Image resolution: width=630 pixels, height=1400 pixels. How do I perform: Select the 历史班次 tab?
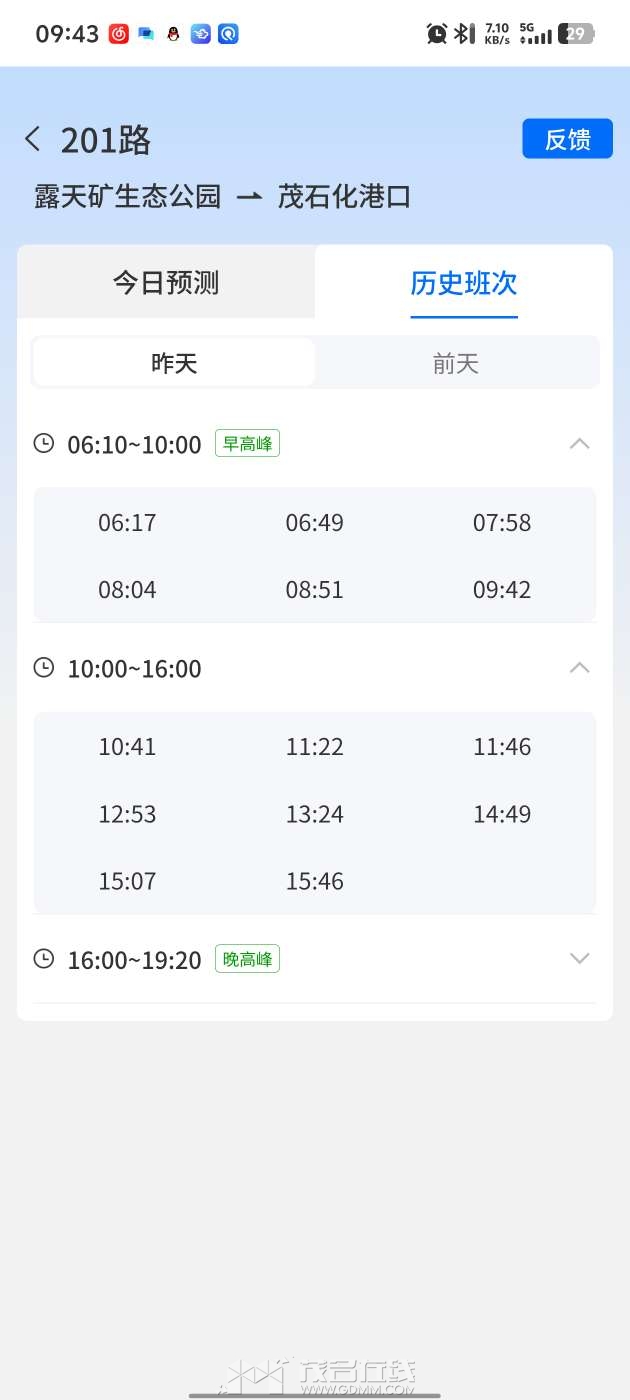click(x=464, y=283)
